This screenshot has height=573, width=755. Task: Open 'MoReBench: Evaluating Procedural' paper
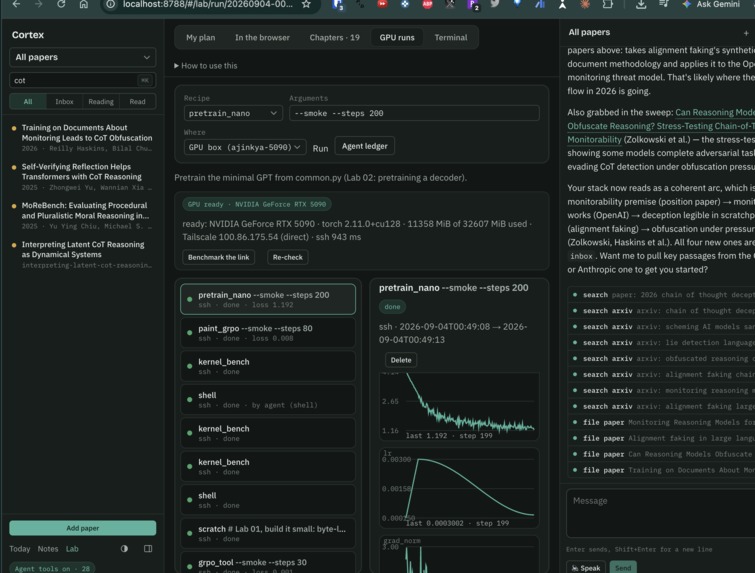tap(83, 215)
